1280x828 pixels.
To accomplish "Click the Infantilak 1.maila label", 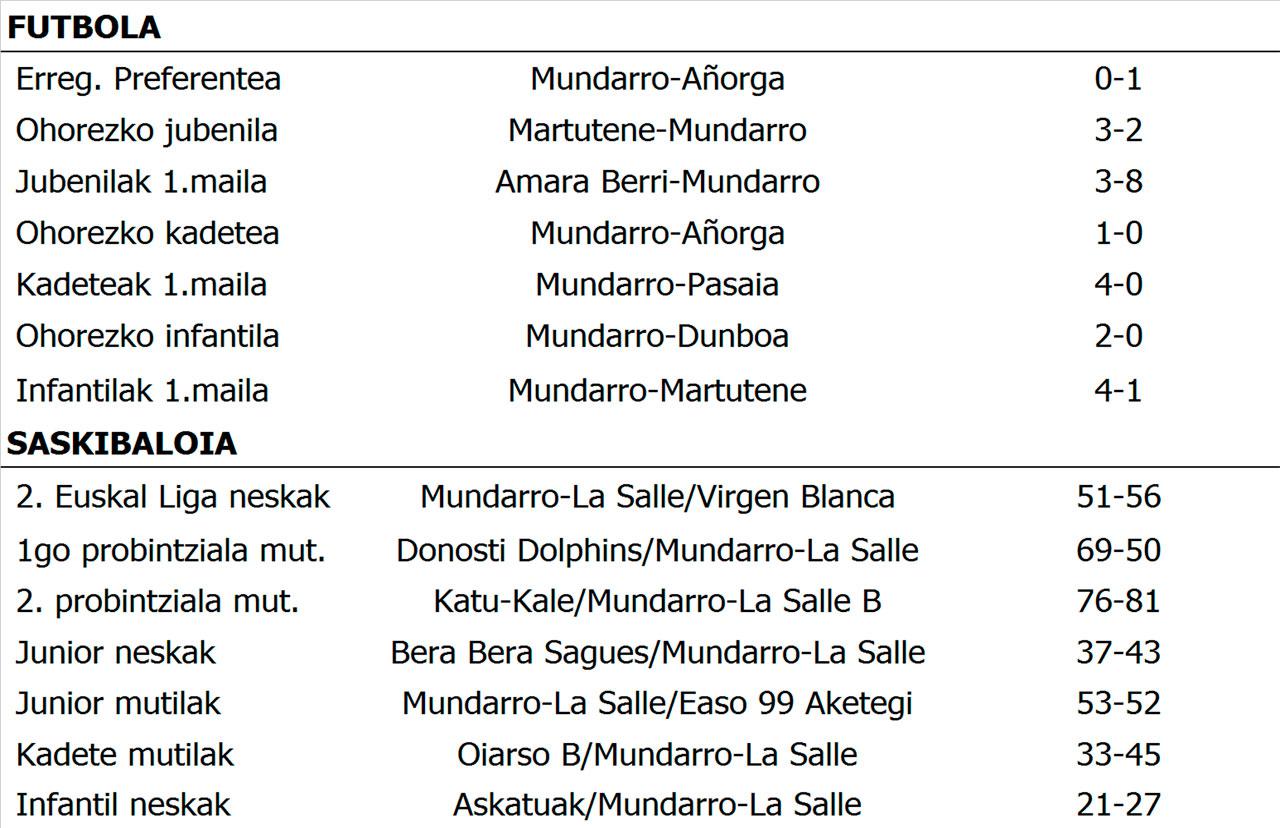I will click(142, 389).
